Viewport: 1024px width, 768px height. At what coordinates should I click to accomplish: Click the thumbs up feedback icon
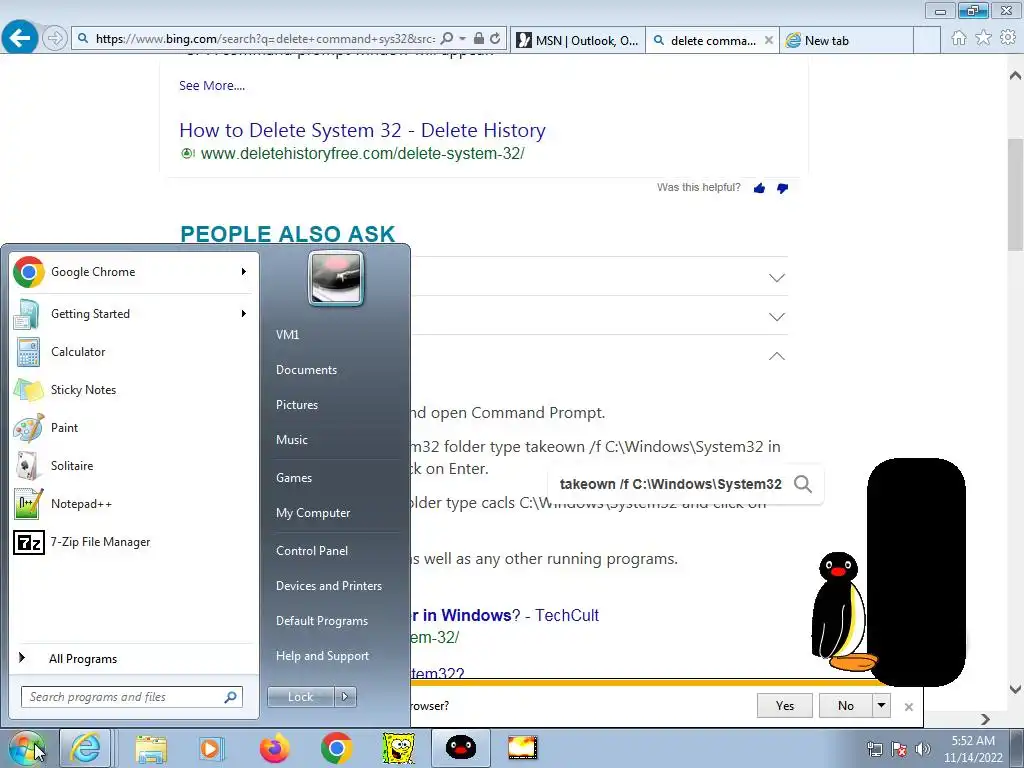759,188
